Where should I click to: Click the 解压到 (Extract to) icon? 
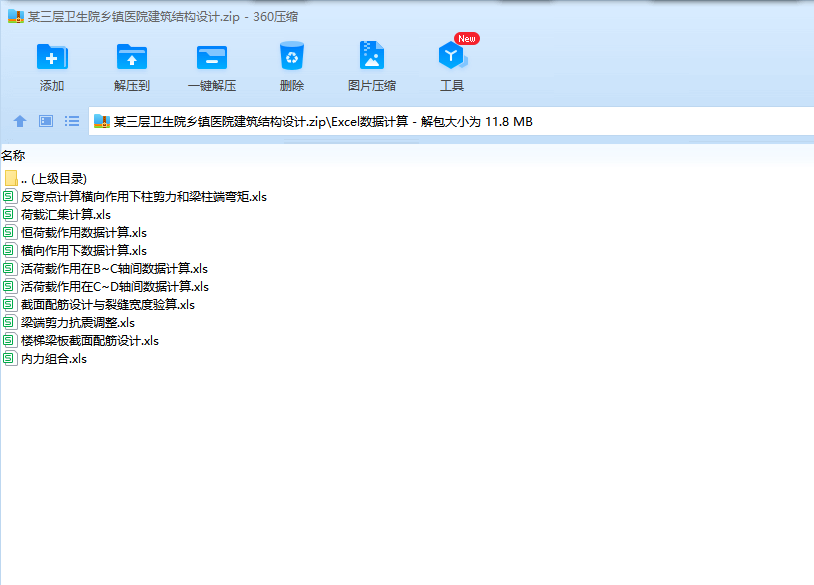pyautogui.click(x=132, y=57)
